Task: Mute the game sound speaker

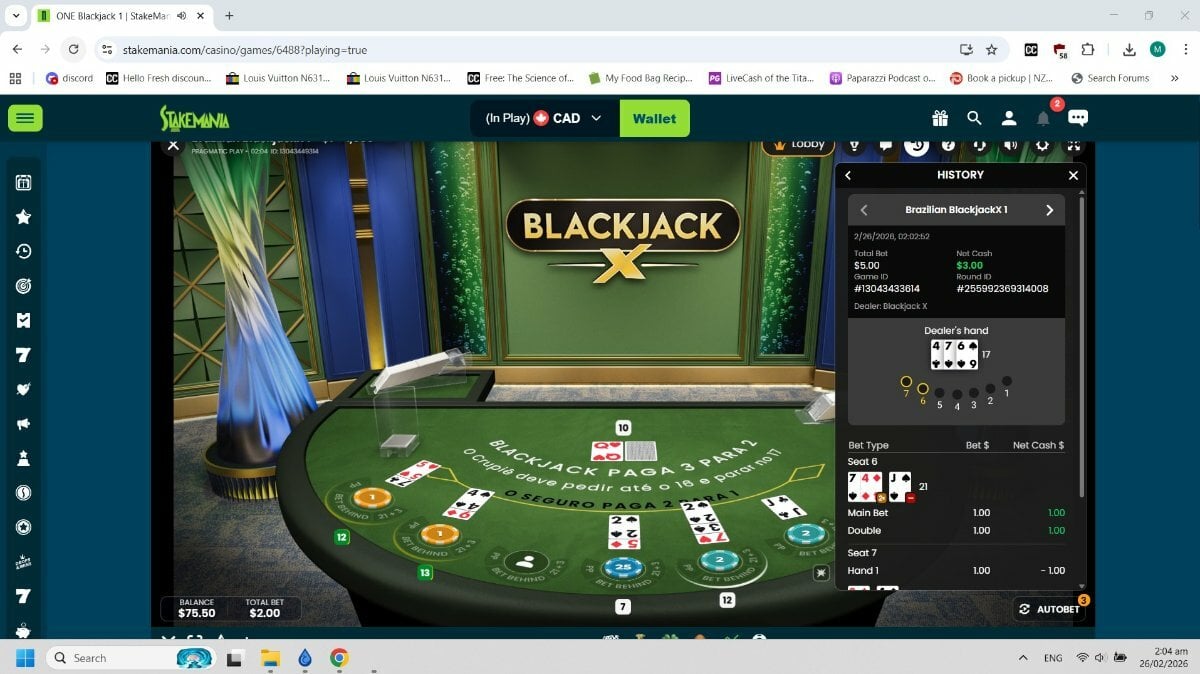Action: [x=1011, y=145]
